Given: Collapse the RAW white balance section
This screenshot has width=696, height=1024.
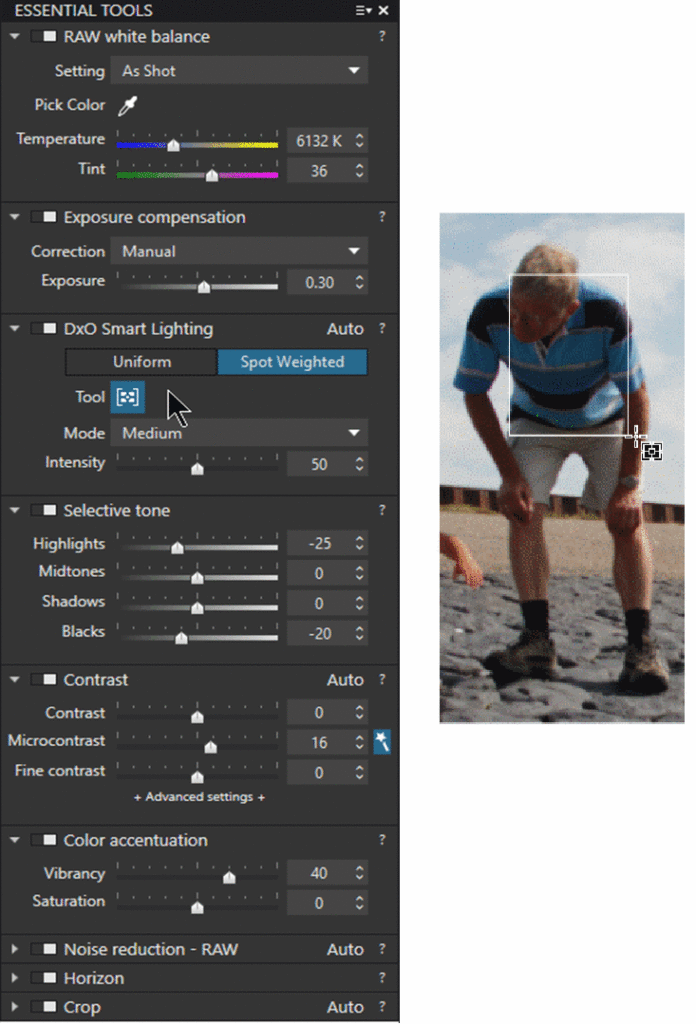Looking at the screenshot, I should tap(14, 37).
